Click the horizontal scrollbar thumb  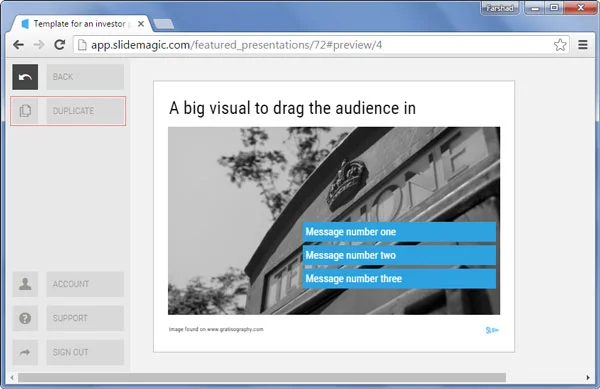pos(262,378)
